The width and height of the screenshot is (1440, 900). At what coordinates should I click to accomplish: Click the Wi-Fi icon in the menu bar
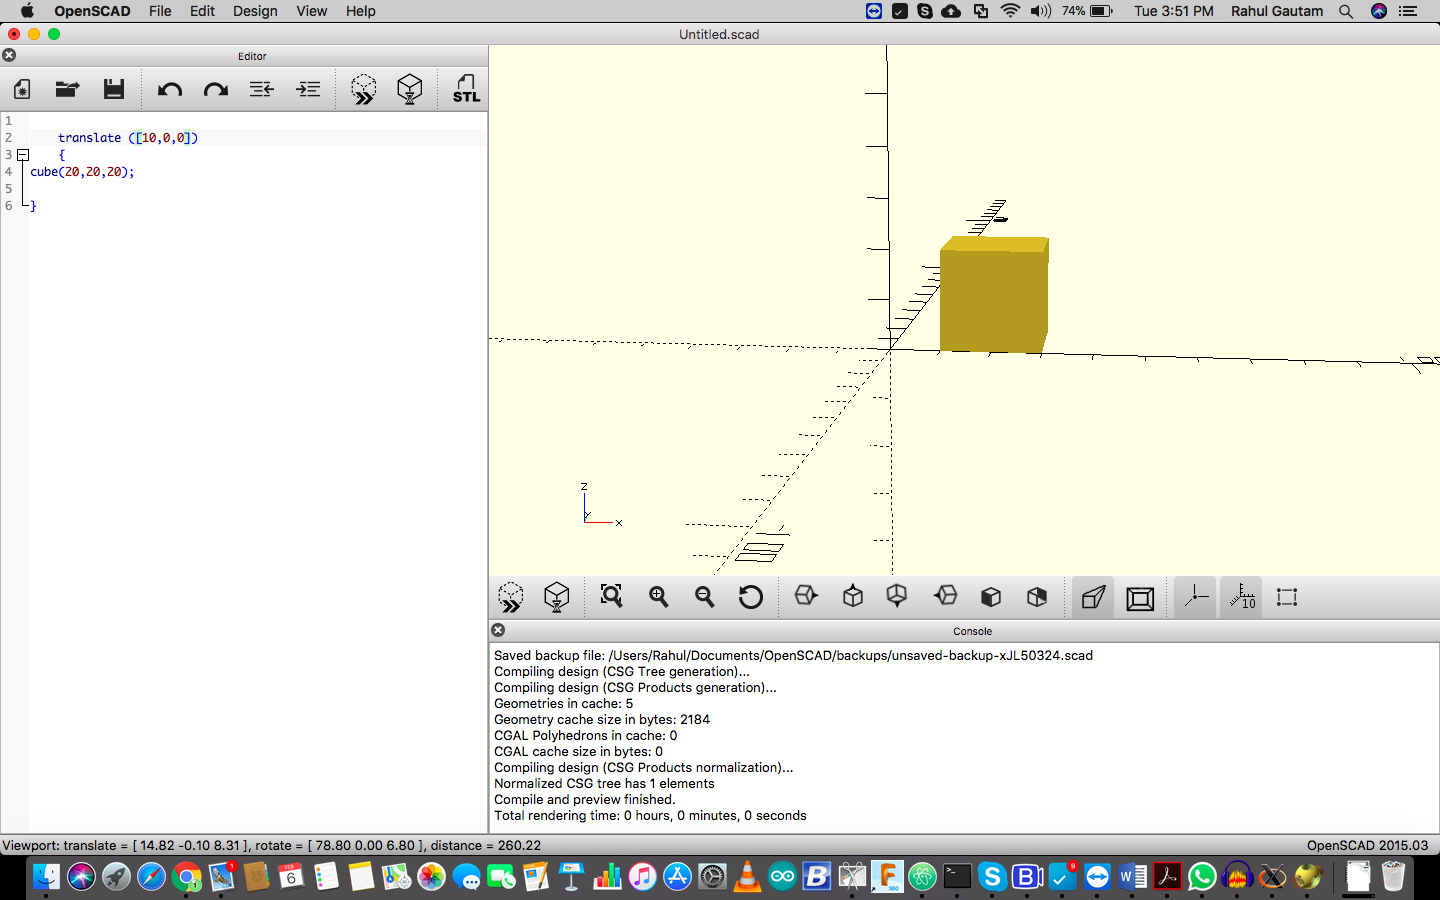click(1010, 11)
